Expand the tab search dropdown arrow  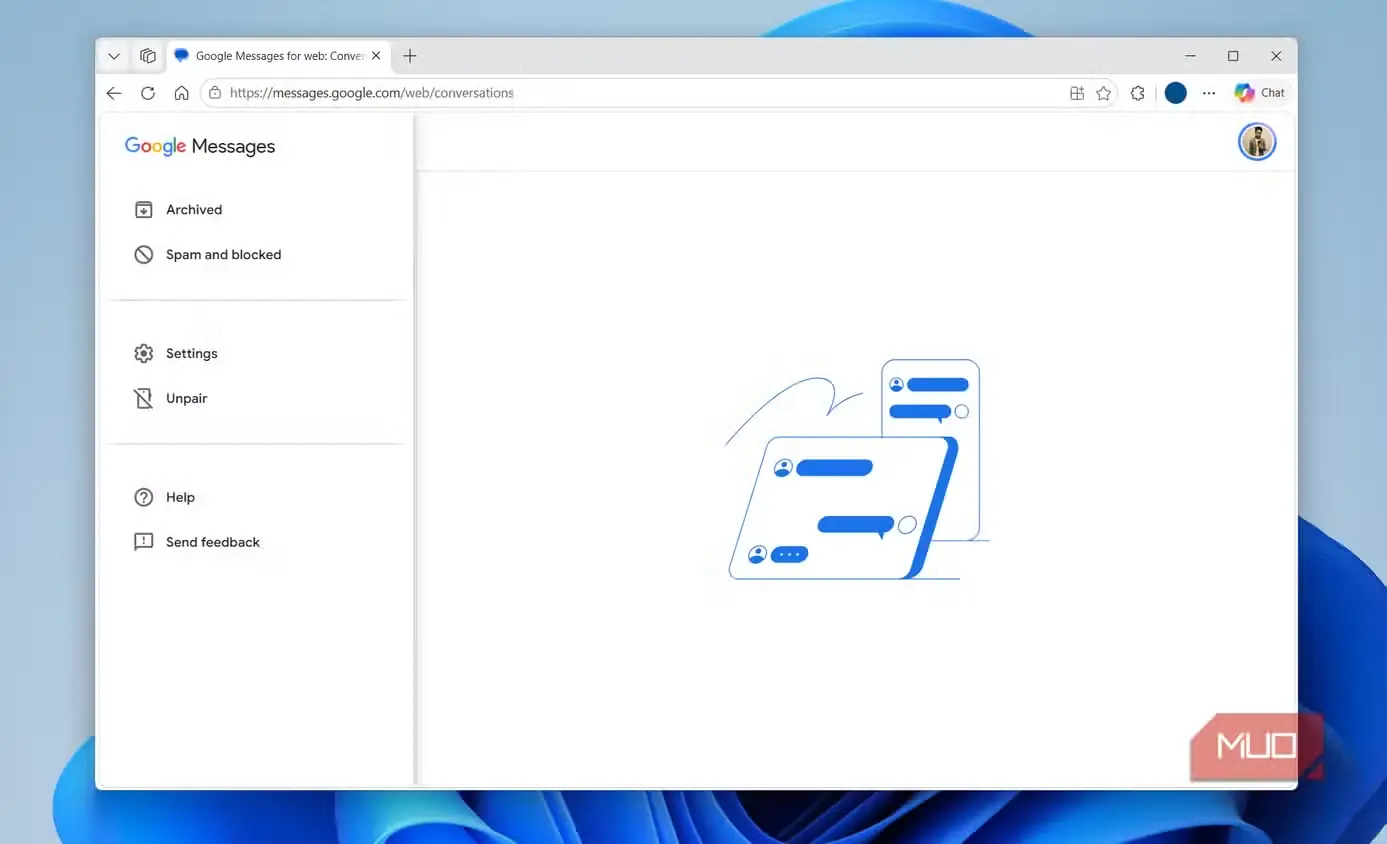(x=114, y=56)
